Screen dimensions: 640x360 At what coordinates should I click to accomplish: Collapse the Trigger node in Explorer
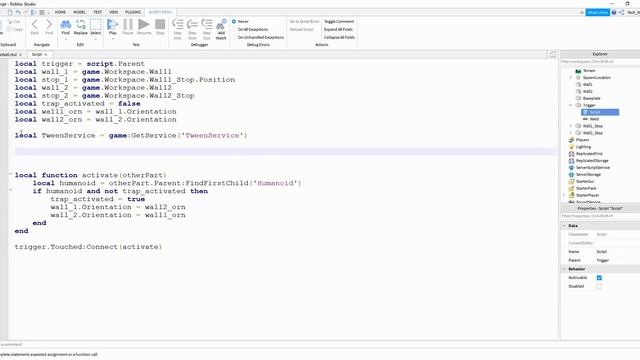click(571, 105)
